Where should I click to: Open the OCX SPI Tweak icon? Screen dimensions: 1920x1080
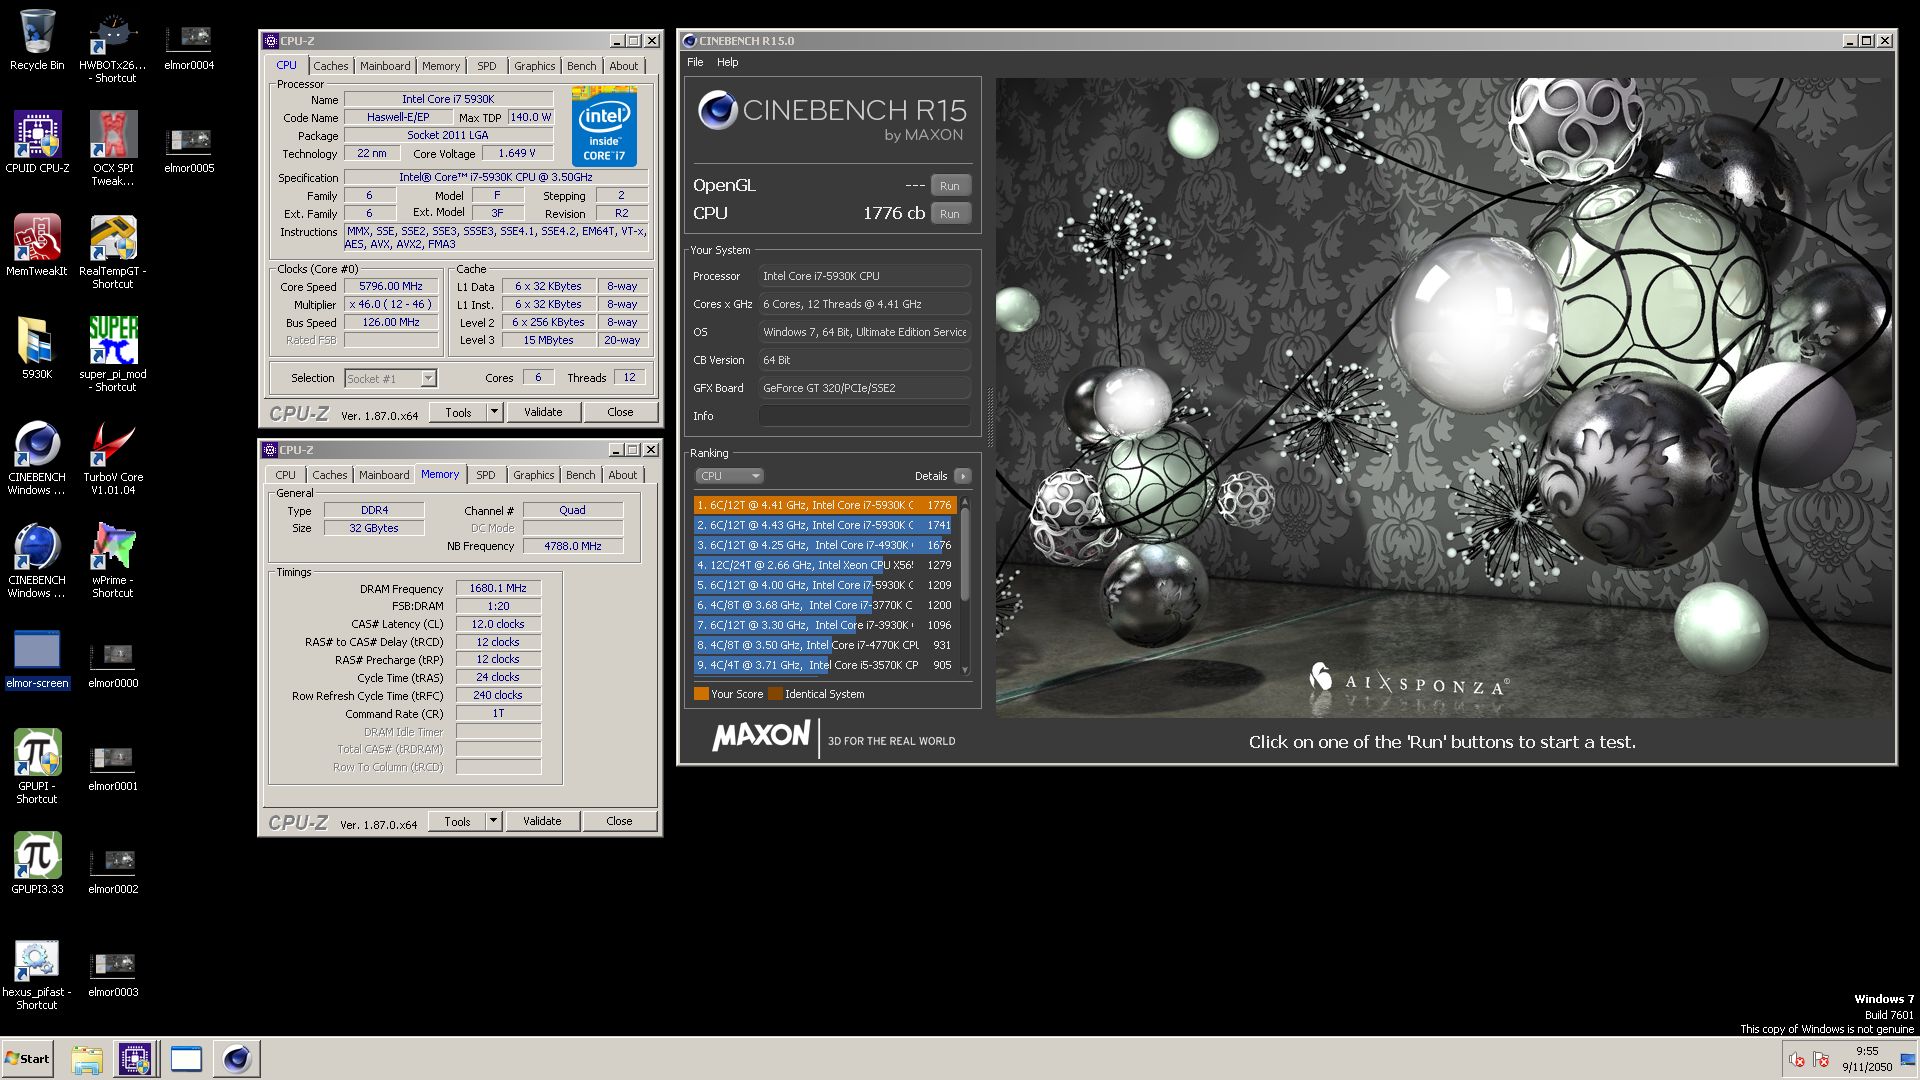coord(113,149)
